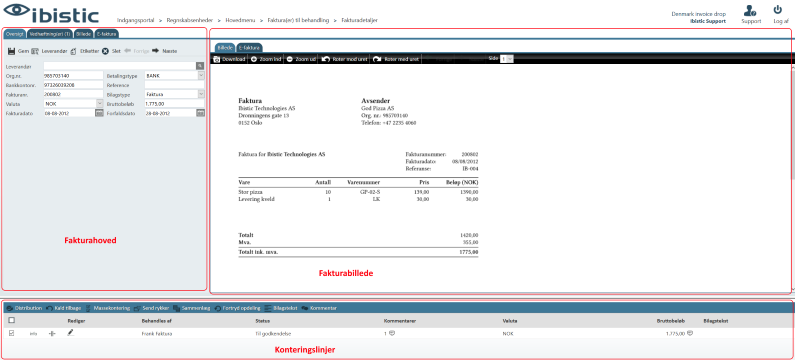
Task: Open Massekontering action
Action: click(x=107, y=308)
